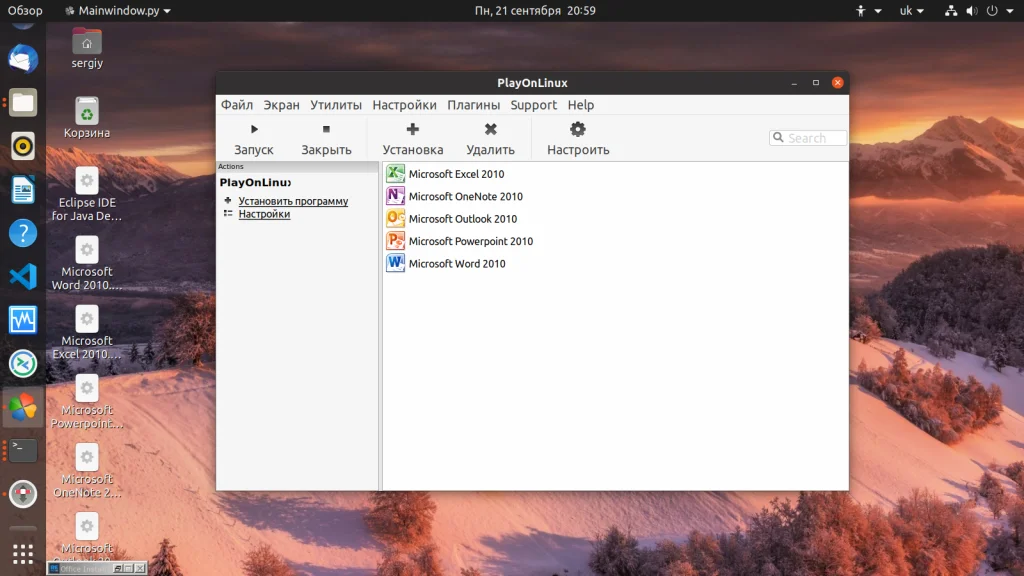Open Microsoft Word 2010 desktop shortcut
The height and width of the screenshot is (576, 1024).
click(87, 264)
